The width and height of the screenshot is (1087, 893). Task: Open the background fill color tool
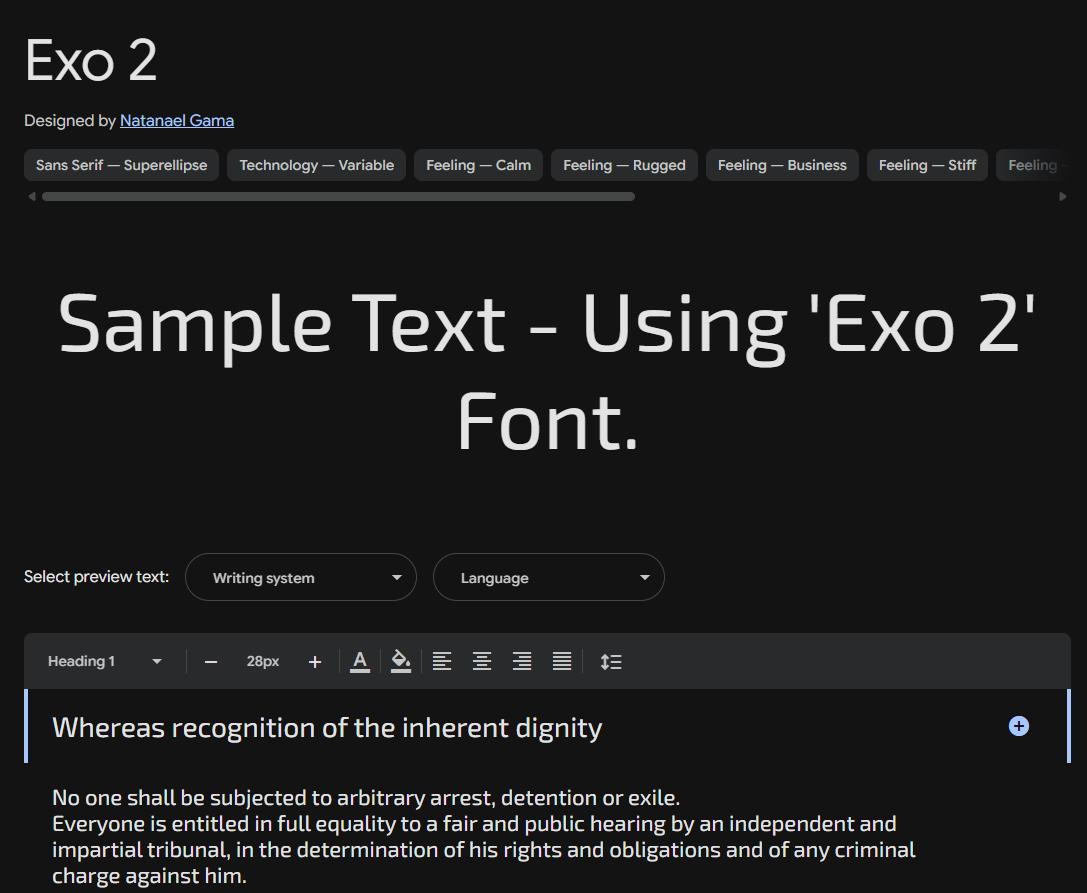coord(401,661)
